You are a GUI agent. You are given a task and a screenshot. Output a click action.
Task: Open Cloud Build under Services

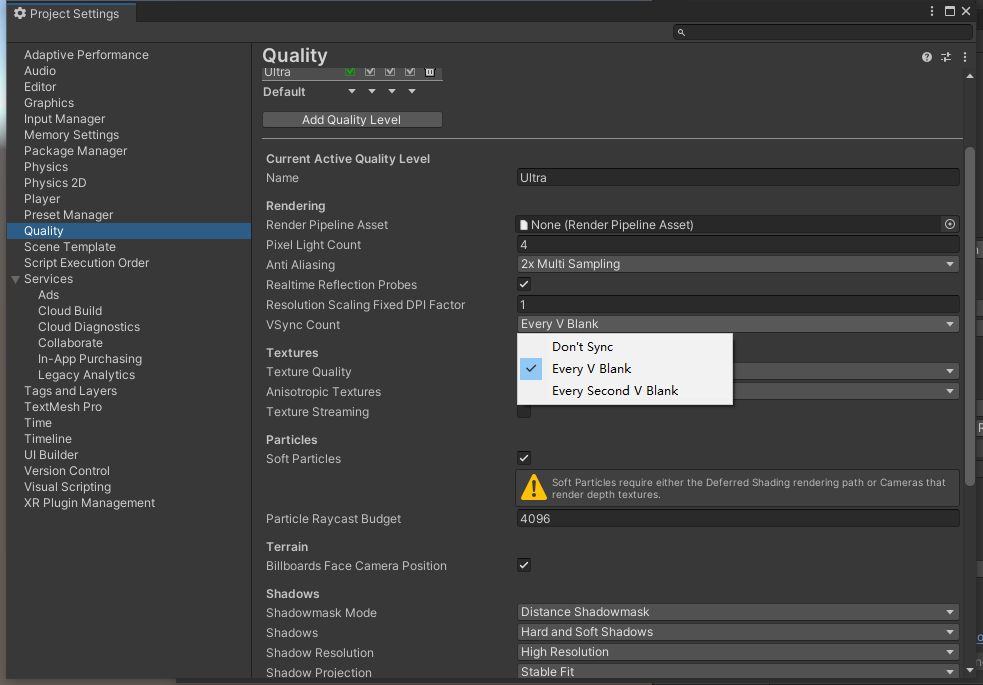coord(70,310)
